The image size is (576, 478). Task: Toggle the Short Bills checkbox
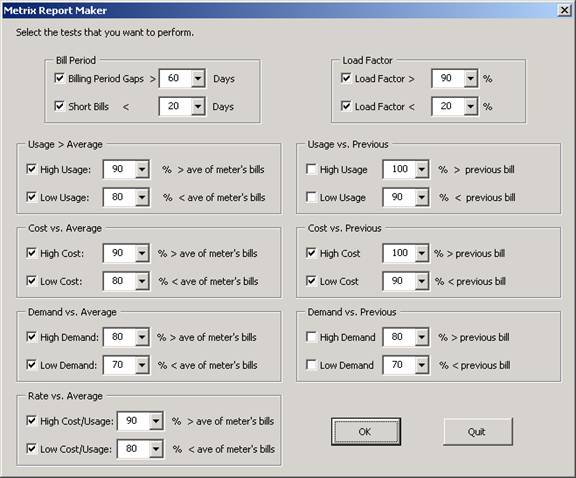[x=59, y=106]
